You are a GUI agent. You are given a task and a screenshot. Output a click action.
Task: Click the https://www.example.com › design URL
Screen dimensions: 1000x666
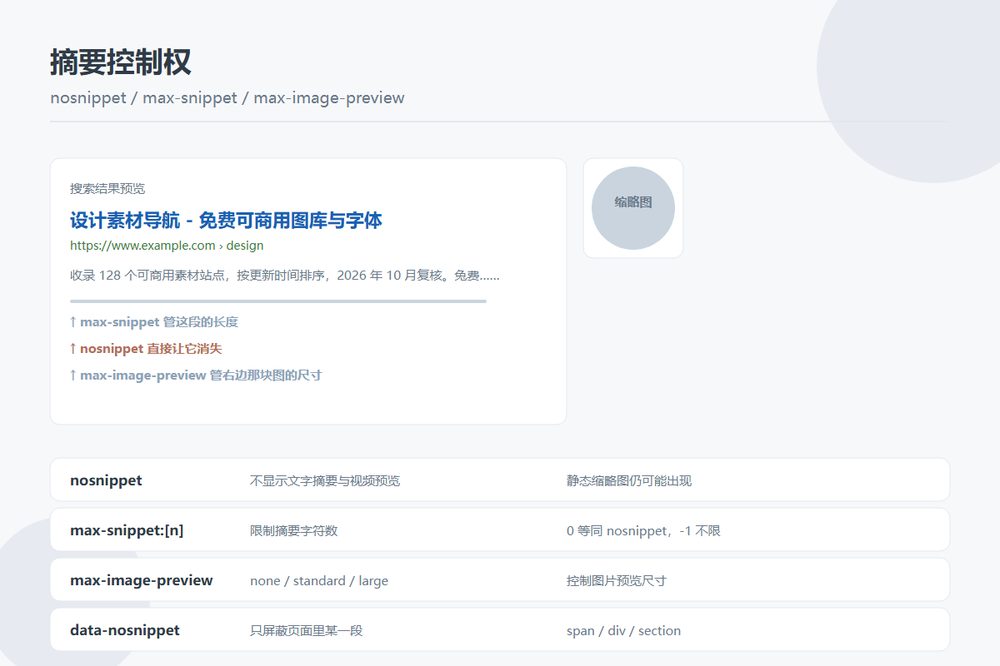pyautogui.click(x=166, y=246)
